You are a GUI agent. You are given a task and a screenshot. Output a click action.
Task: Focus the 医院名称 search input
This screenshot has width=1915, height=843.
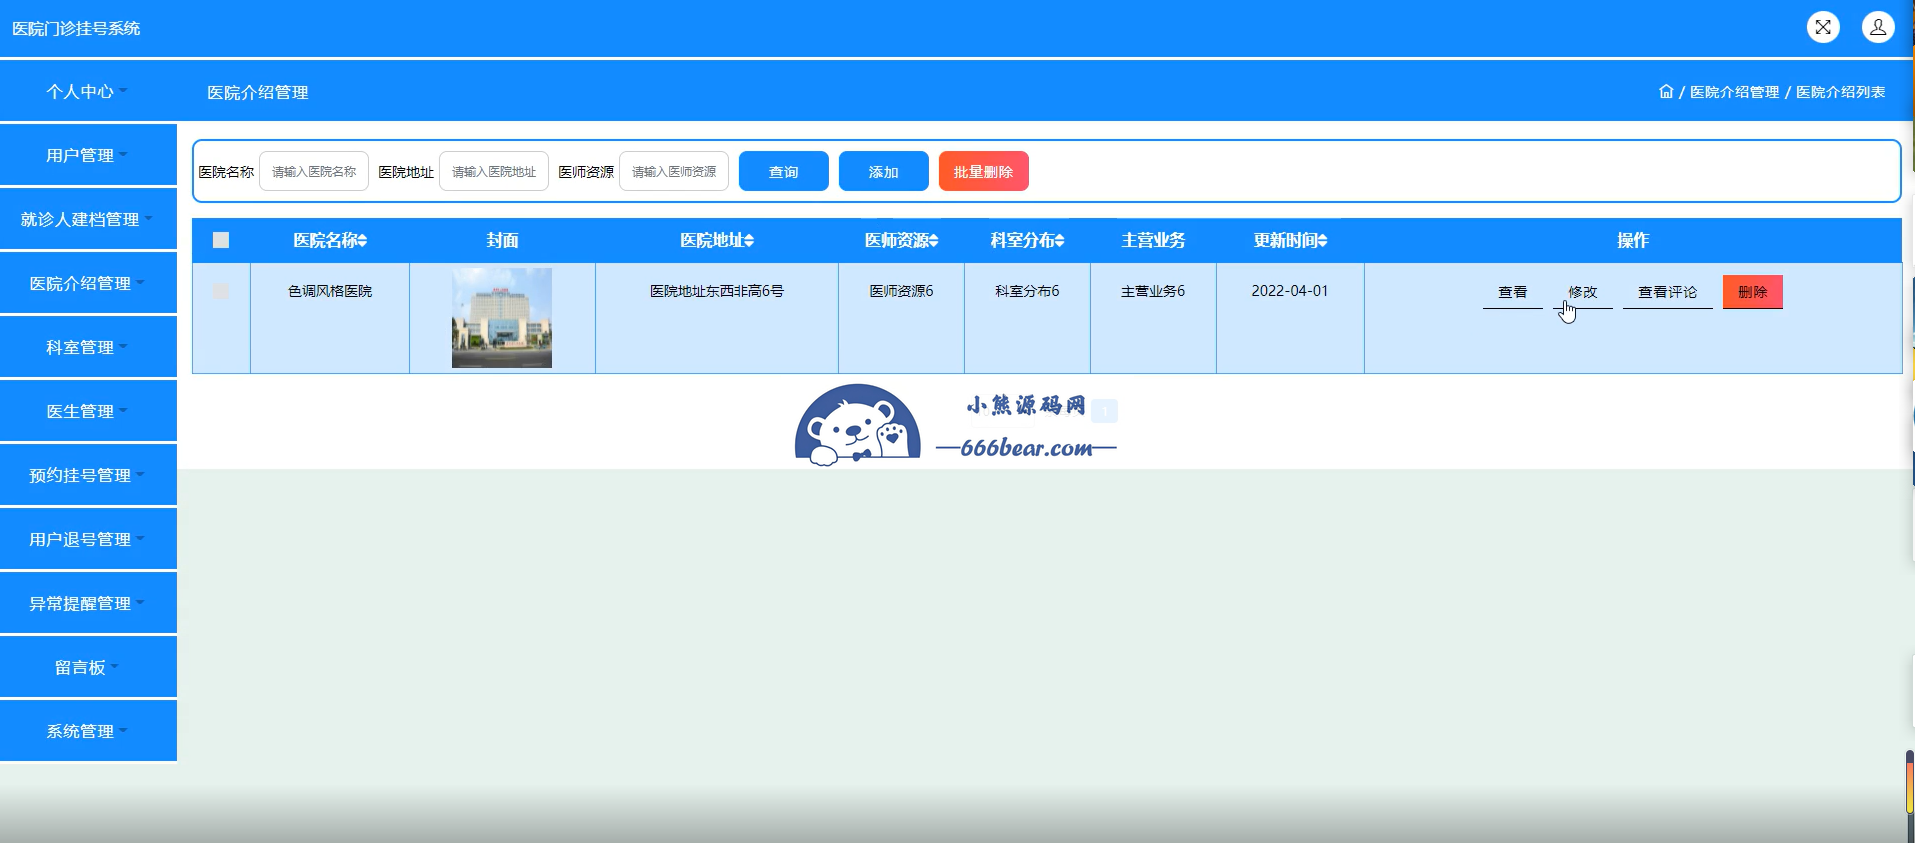coord(314,171)
